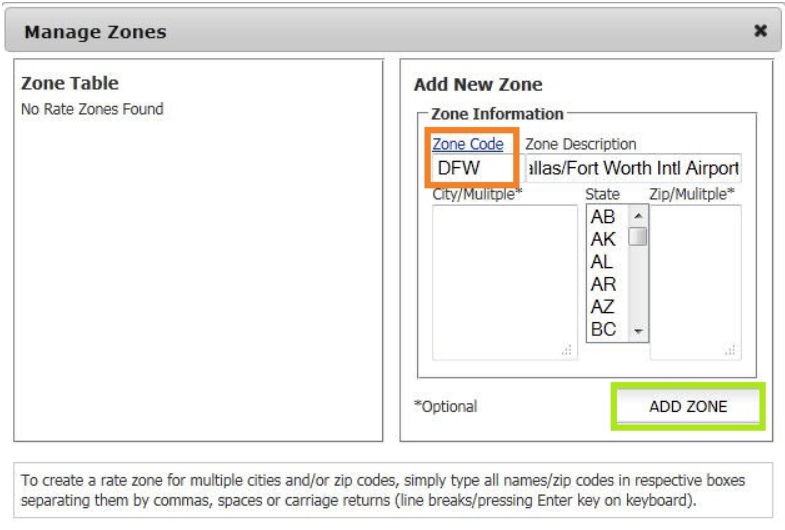Choose BC in the State list
The width and height of the screenshot is (785, 530).
(x=603, y=329)
